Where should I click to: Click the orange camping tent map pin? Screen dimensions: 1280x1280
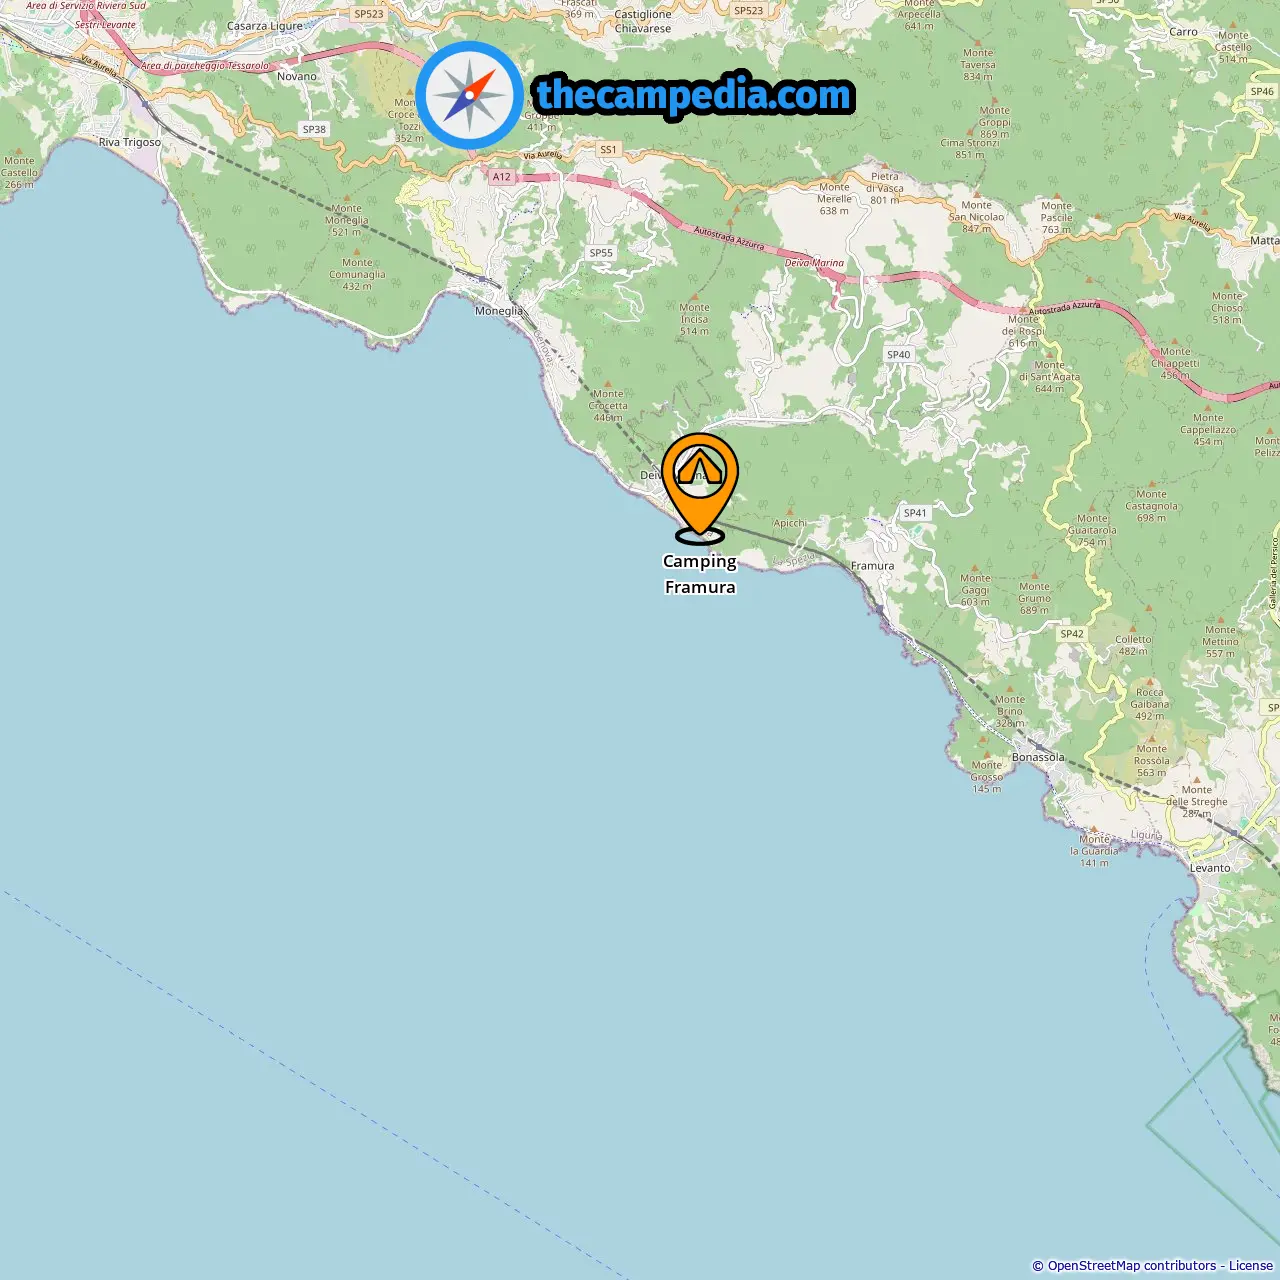tap(700, 487)
